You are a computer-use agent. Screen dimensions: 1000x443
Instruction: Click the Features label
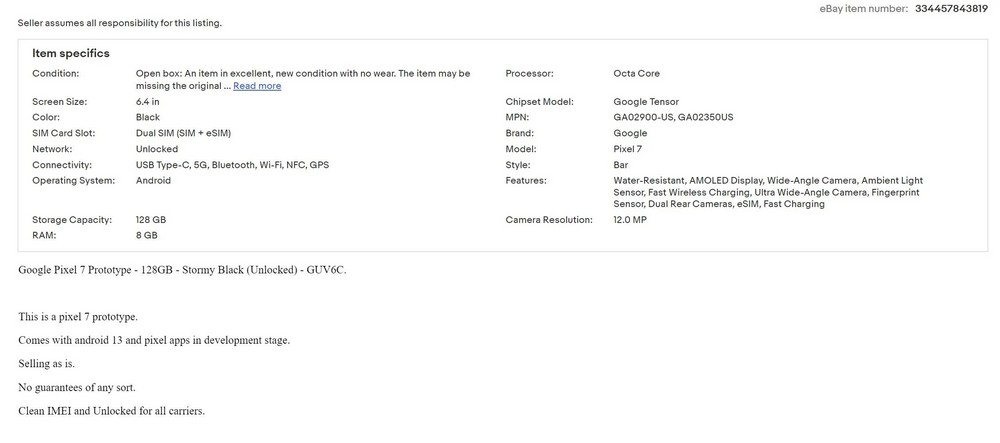(526, 180)
